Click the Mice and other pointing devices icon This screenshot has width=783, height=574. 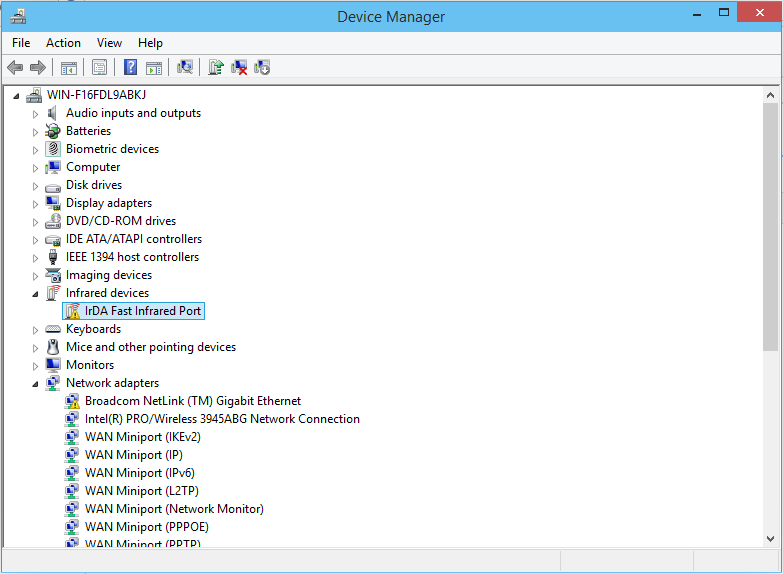click(53, 347)
